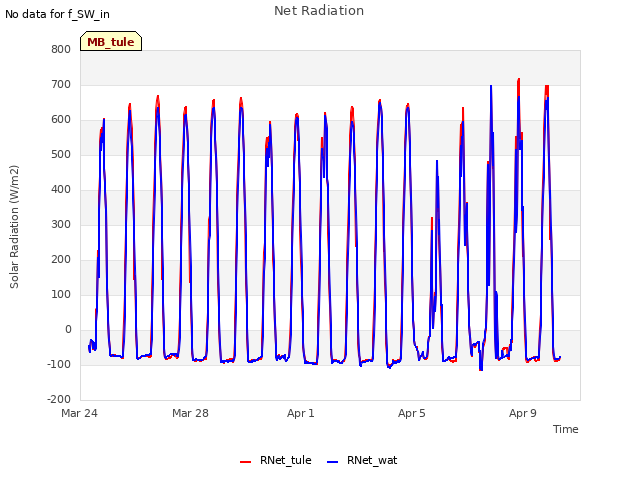Click the highest red peak near Apr 9
Screen dimensions: 640x480
pyautogui.click(x=519, y=80)
